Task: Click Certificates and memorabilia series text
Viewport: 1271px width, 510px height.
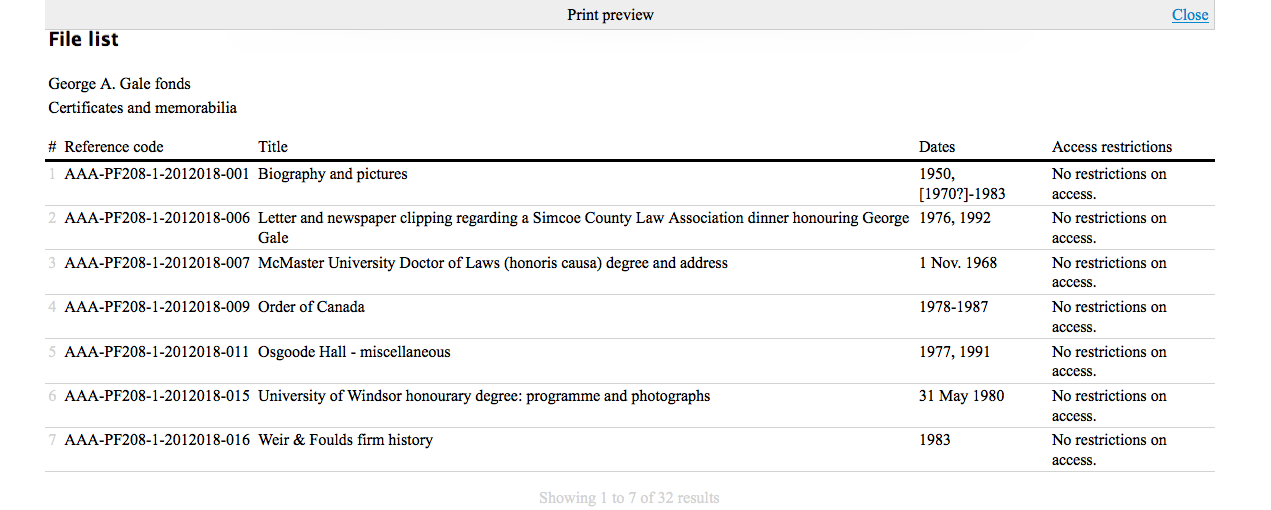Action: click(143, 108)
